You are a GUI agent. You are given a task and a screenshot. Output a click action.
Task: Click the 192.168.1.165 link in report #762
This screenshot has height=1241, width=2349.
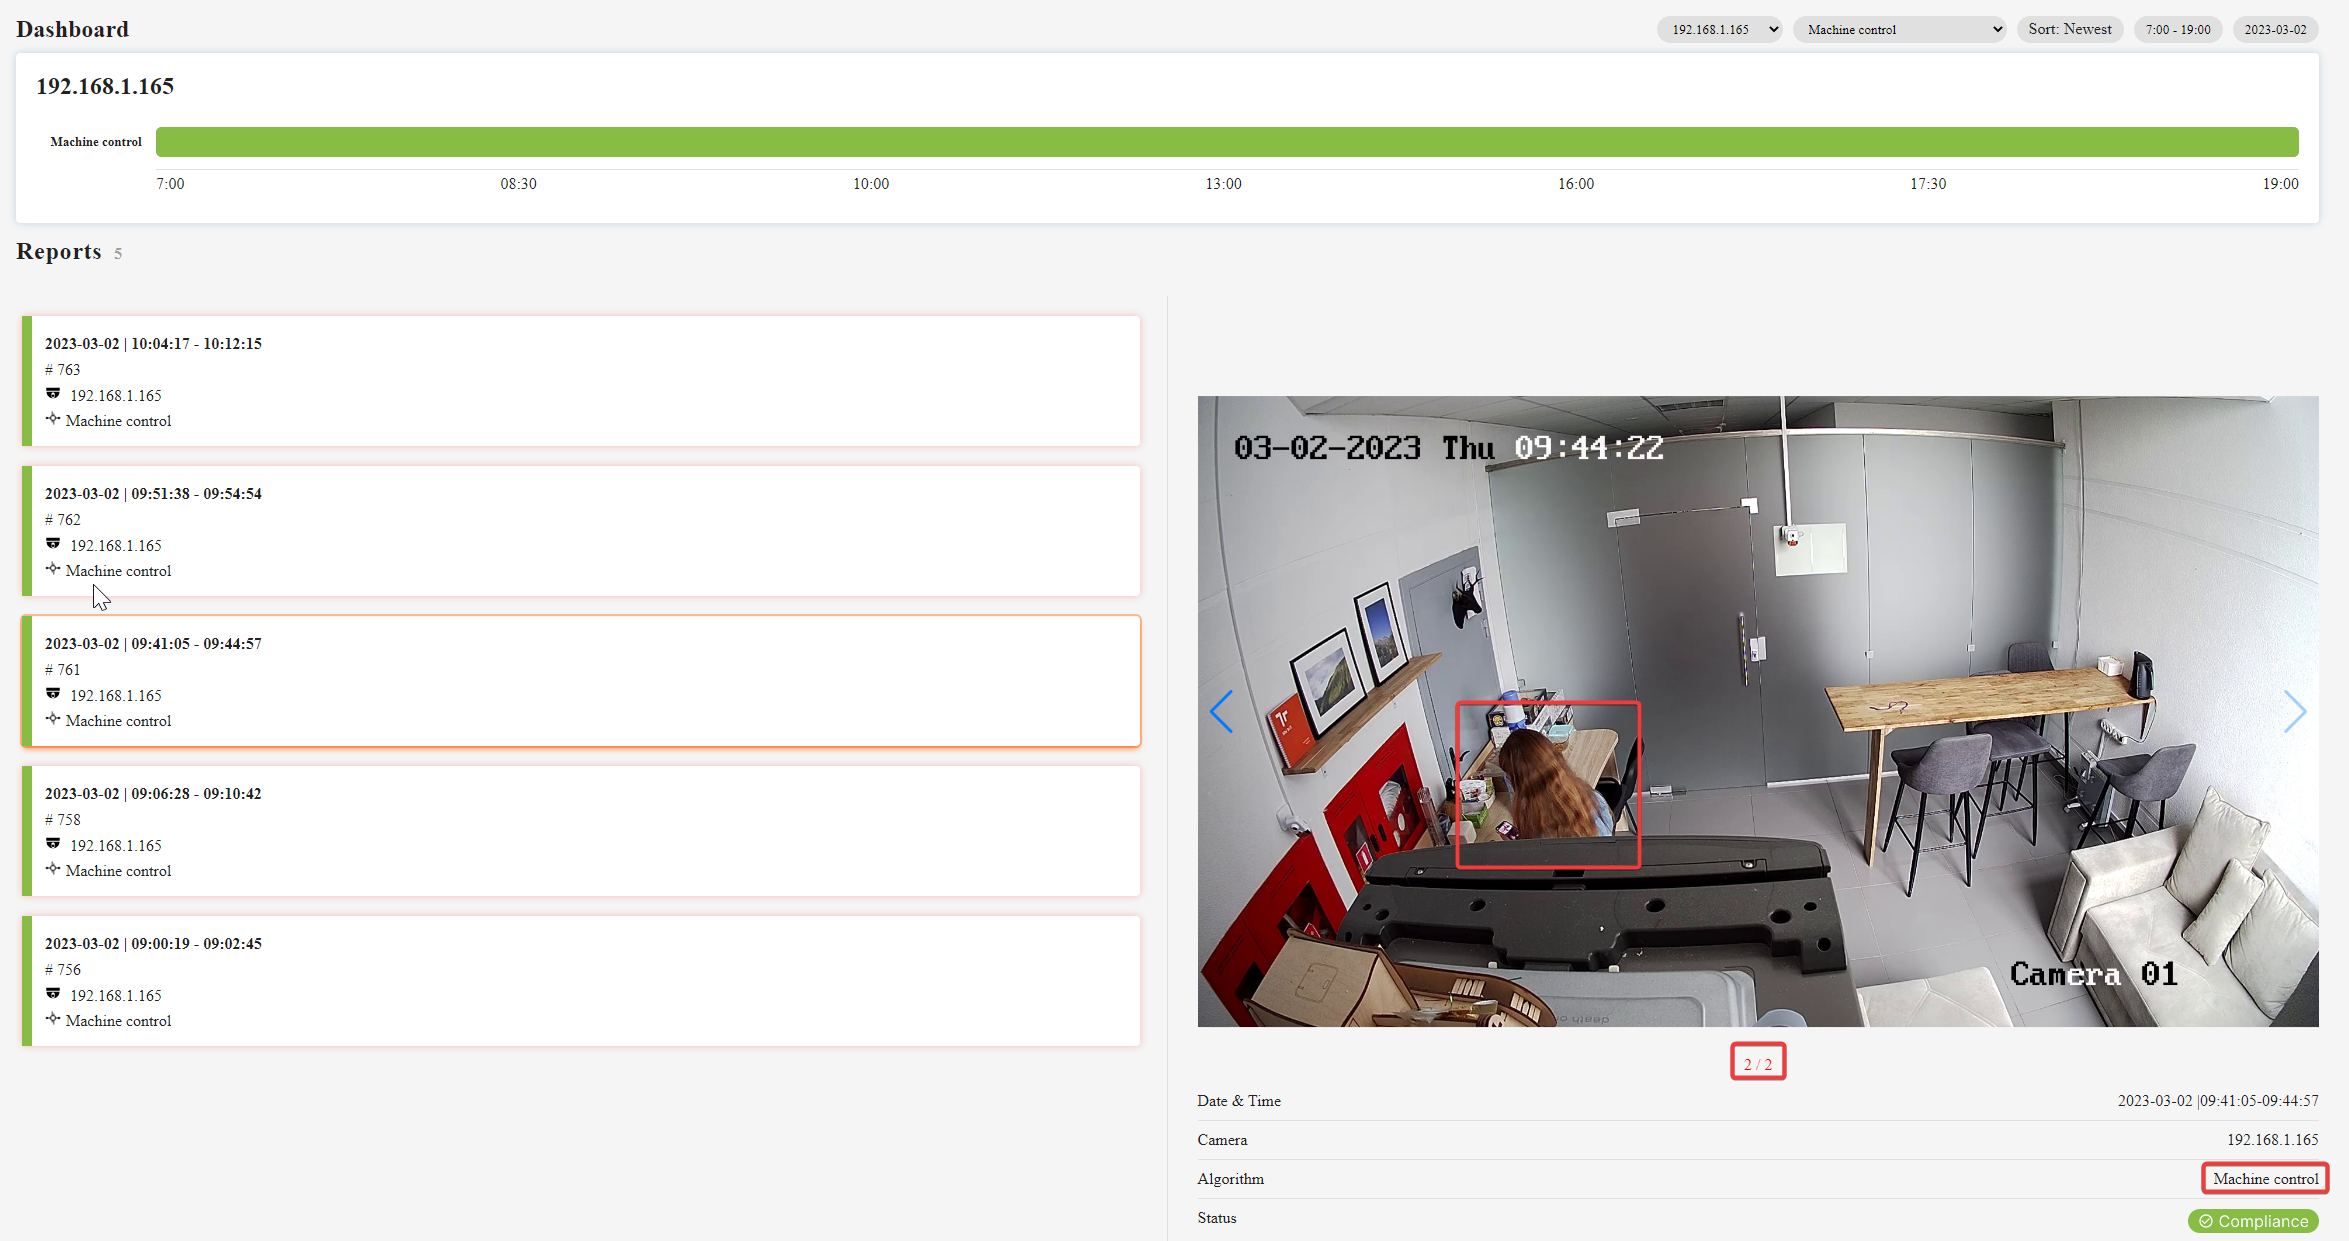point(115,545)
